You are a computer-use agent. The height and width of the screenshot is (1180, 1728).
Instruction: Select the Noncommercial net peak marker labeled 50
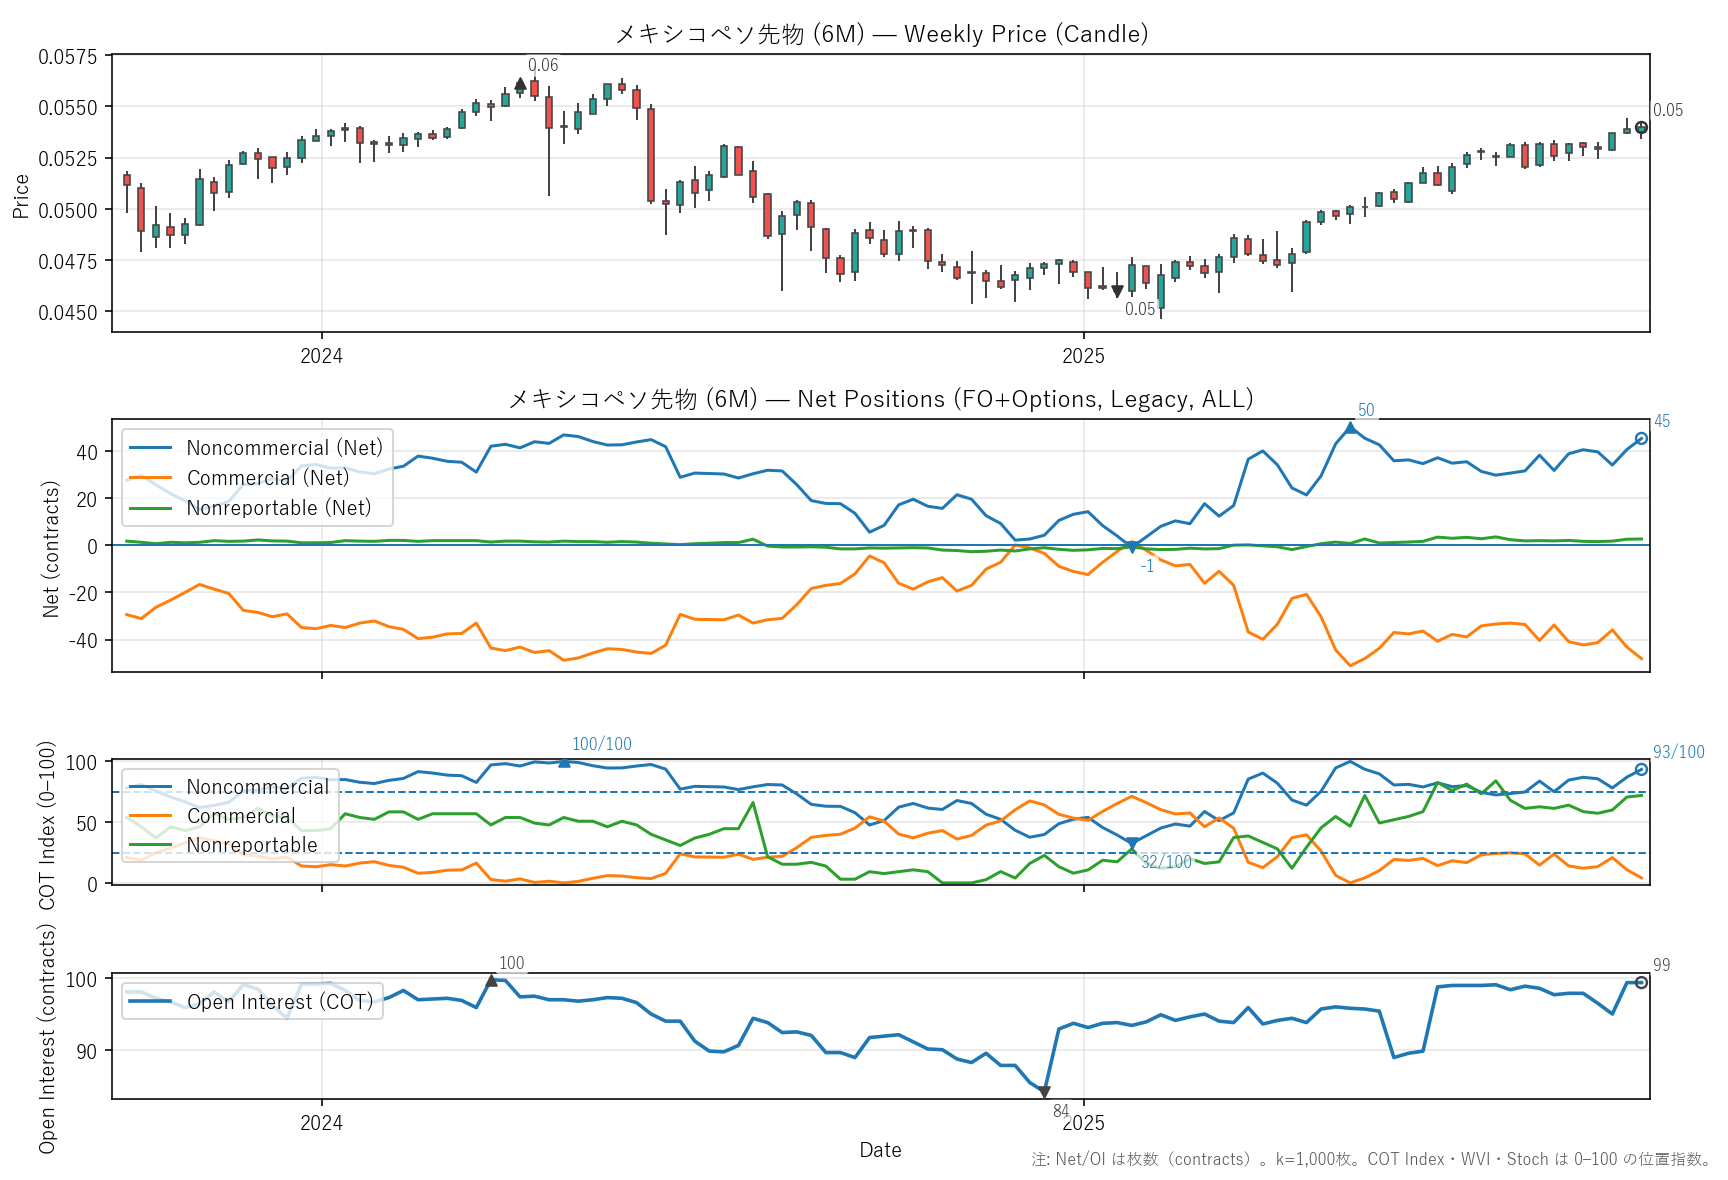click(1350, 428)
